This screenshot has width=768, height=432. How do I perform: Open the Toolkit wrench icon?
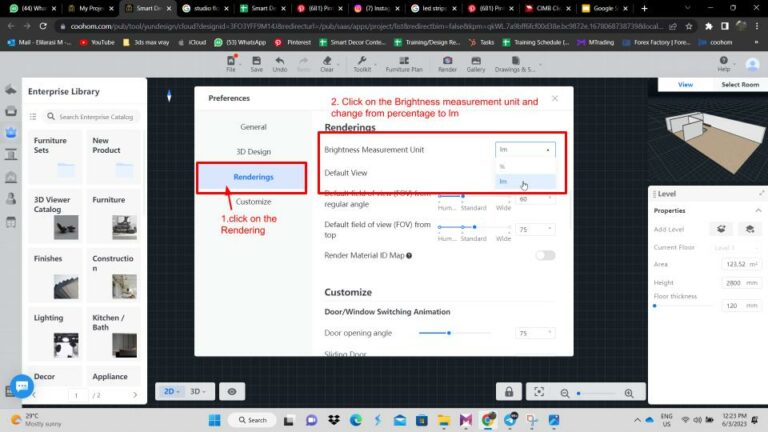pos(362,64)
